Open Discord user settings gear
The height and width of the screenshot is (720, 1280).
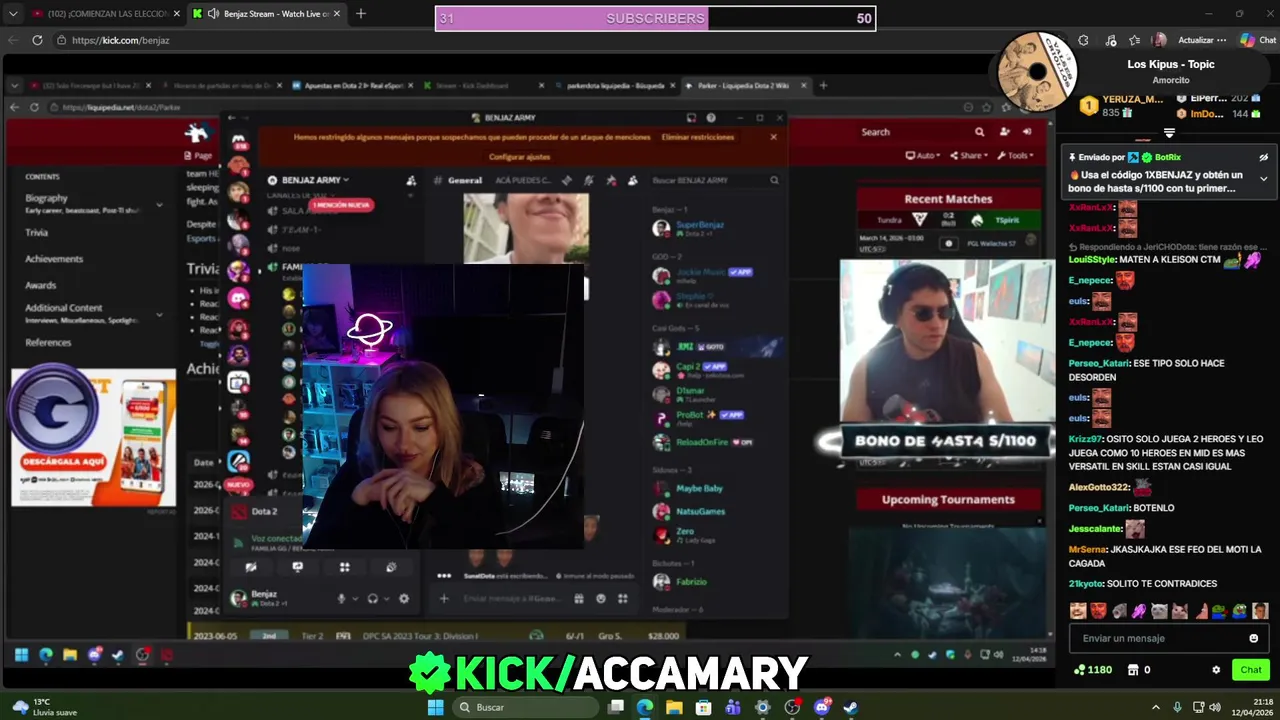pos(404,598)
